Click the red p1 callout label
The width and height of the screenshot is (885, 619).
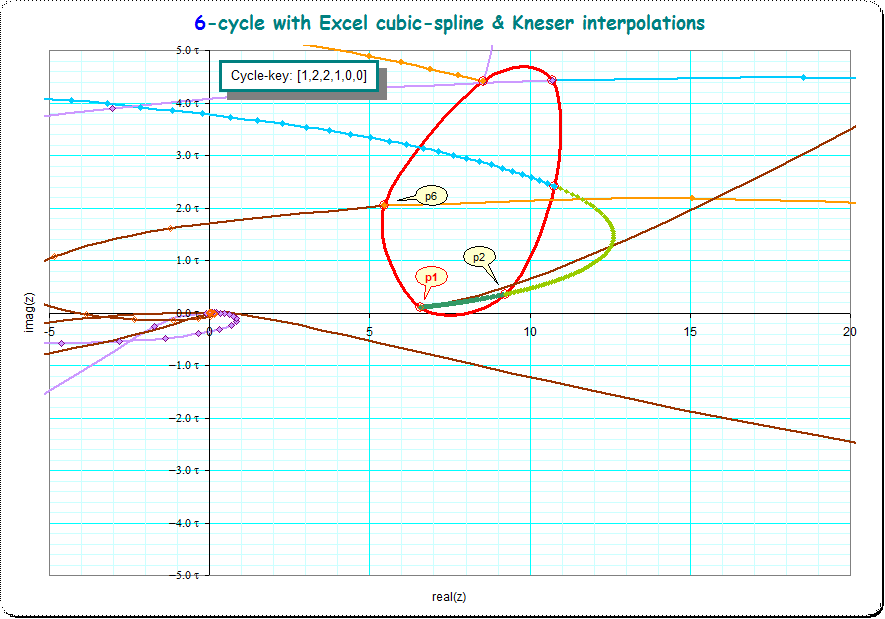pyautogui.click(x=430, y=277)
